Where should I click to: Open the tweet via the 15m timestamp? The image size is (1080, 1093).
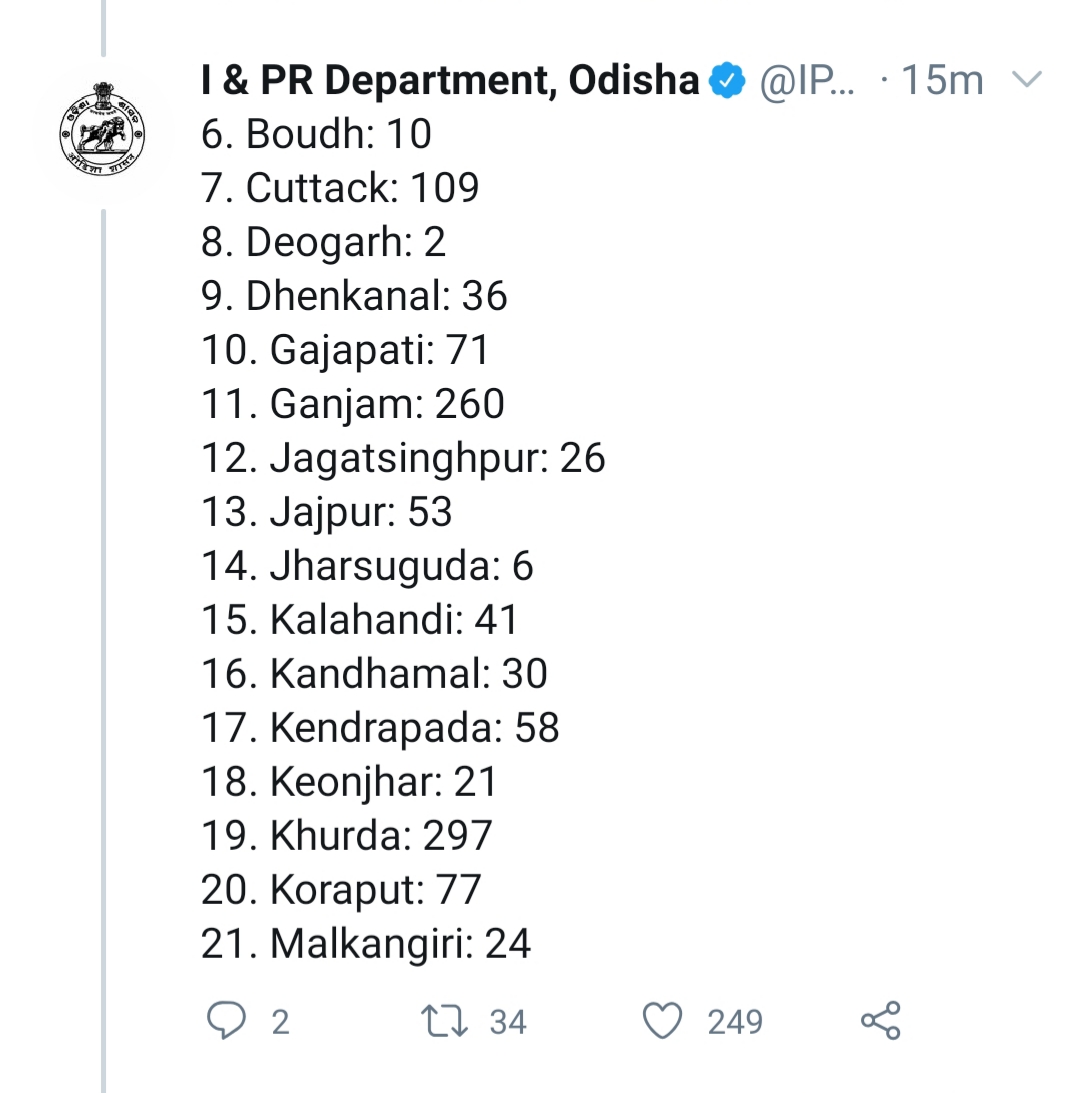[942, 81]
